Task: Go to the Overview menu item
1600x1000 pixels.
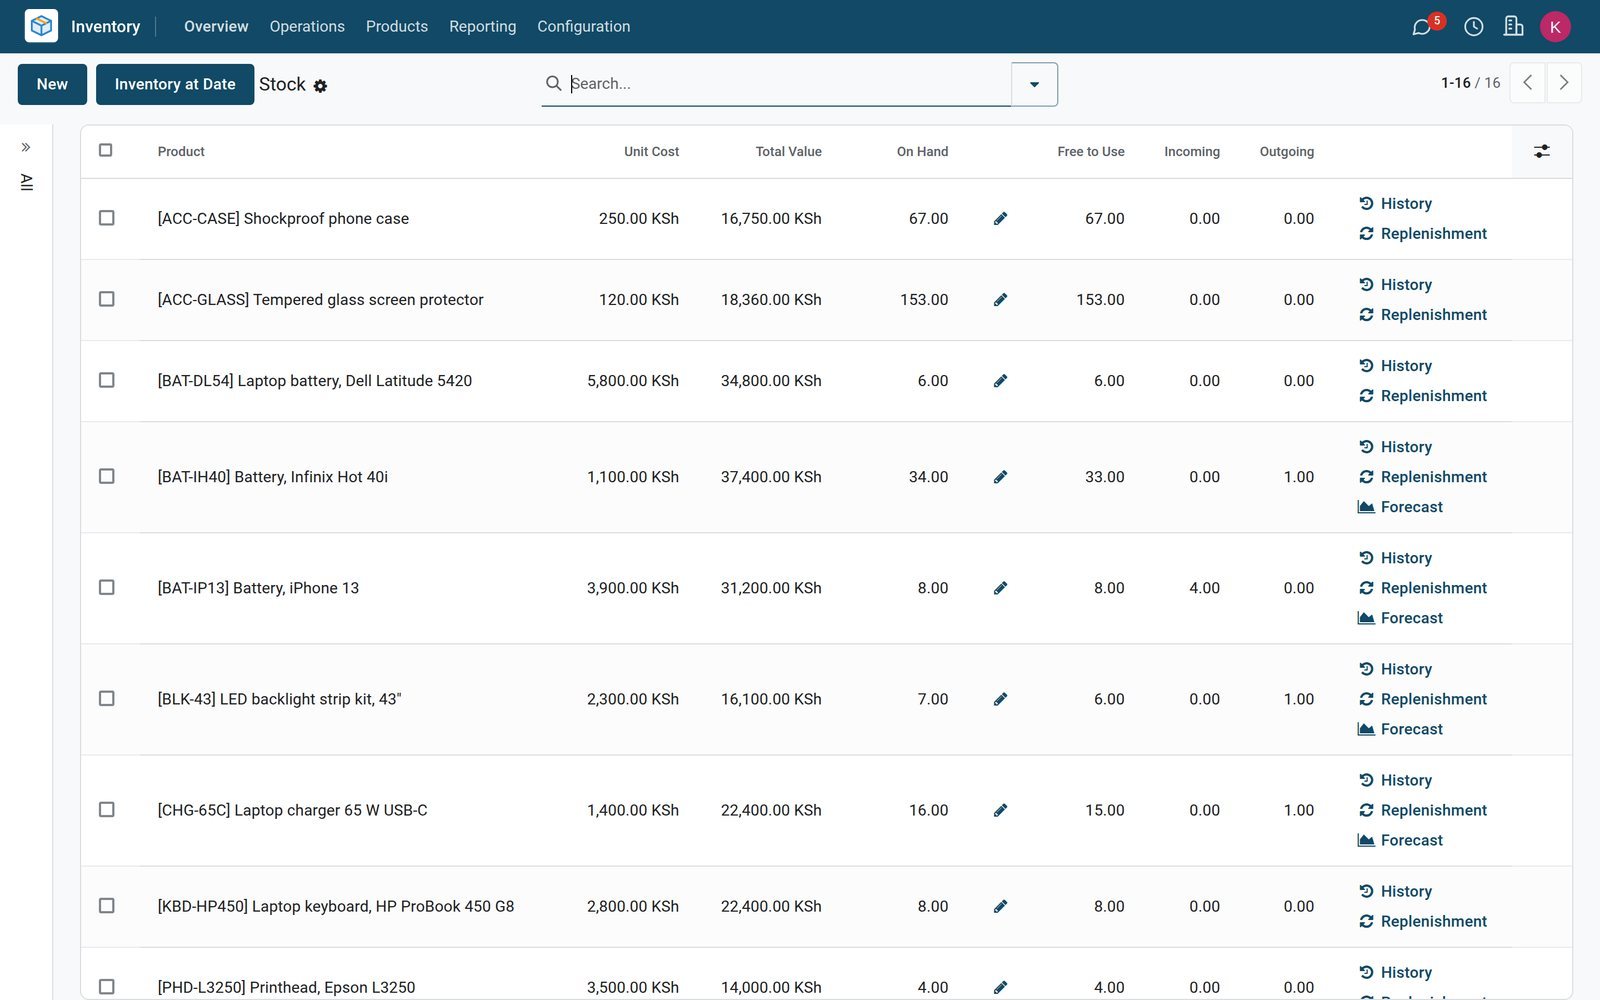Action: point(216,27)
